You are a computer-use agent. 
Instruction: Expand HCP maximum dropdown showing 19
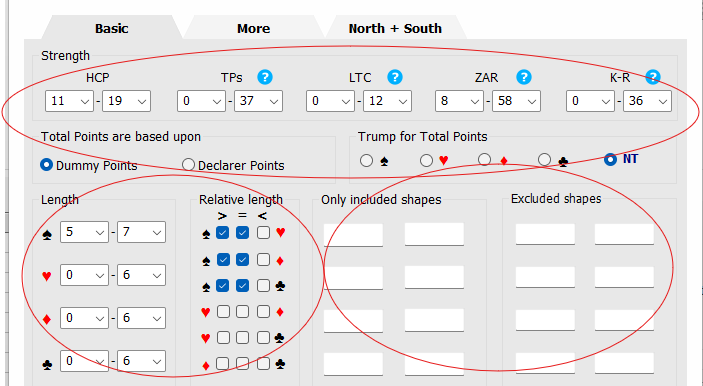126,101
